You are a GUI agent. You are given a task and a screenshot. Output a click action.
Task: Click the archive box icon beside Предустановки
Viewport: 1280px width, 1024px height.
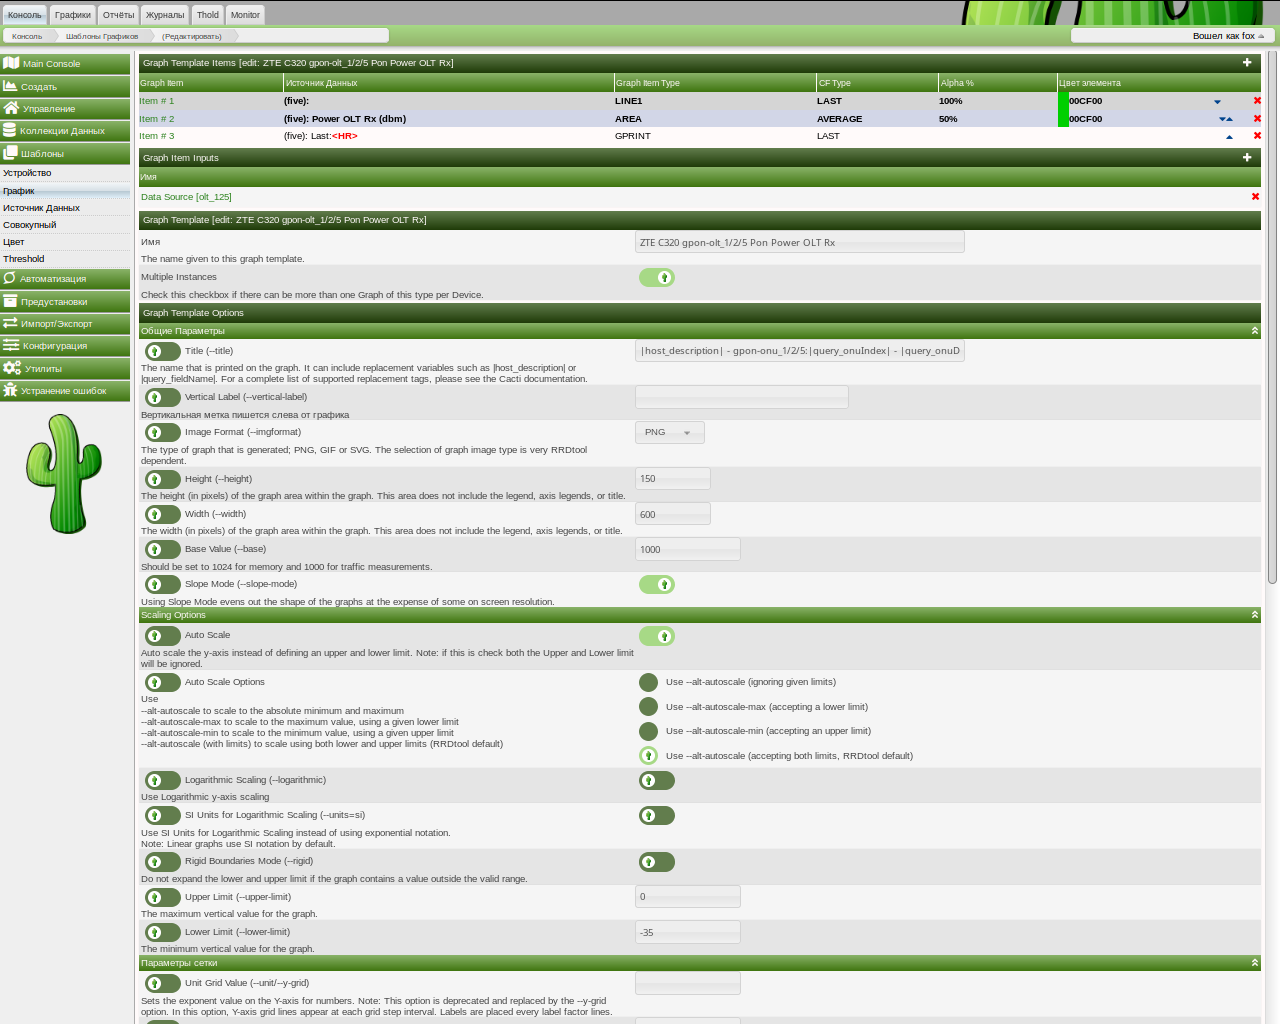[10, 301]
